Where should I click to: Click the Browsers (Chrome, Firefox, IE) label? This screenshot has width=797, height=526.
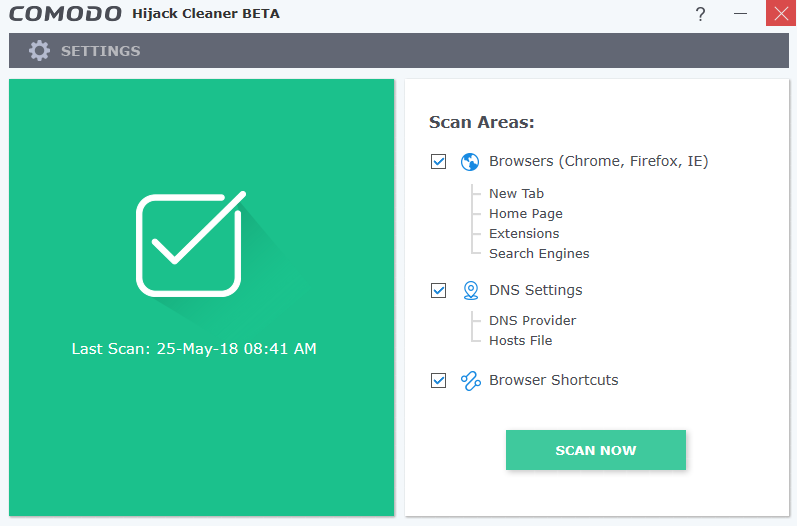click(x=598, y=162)
